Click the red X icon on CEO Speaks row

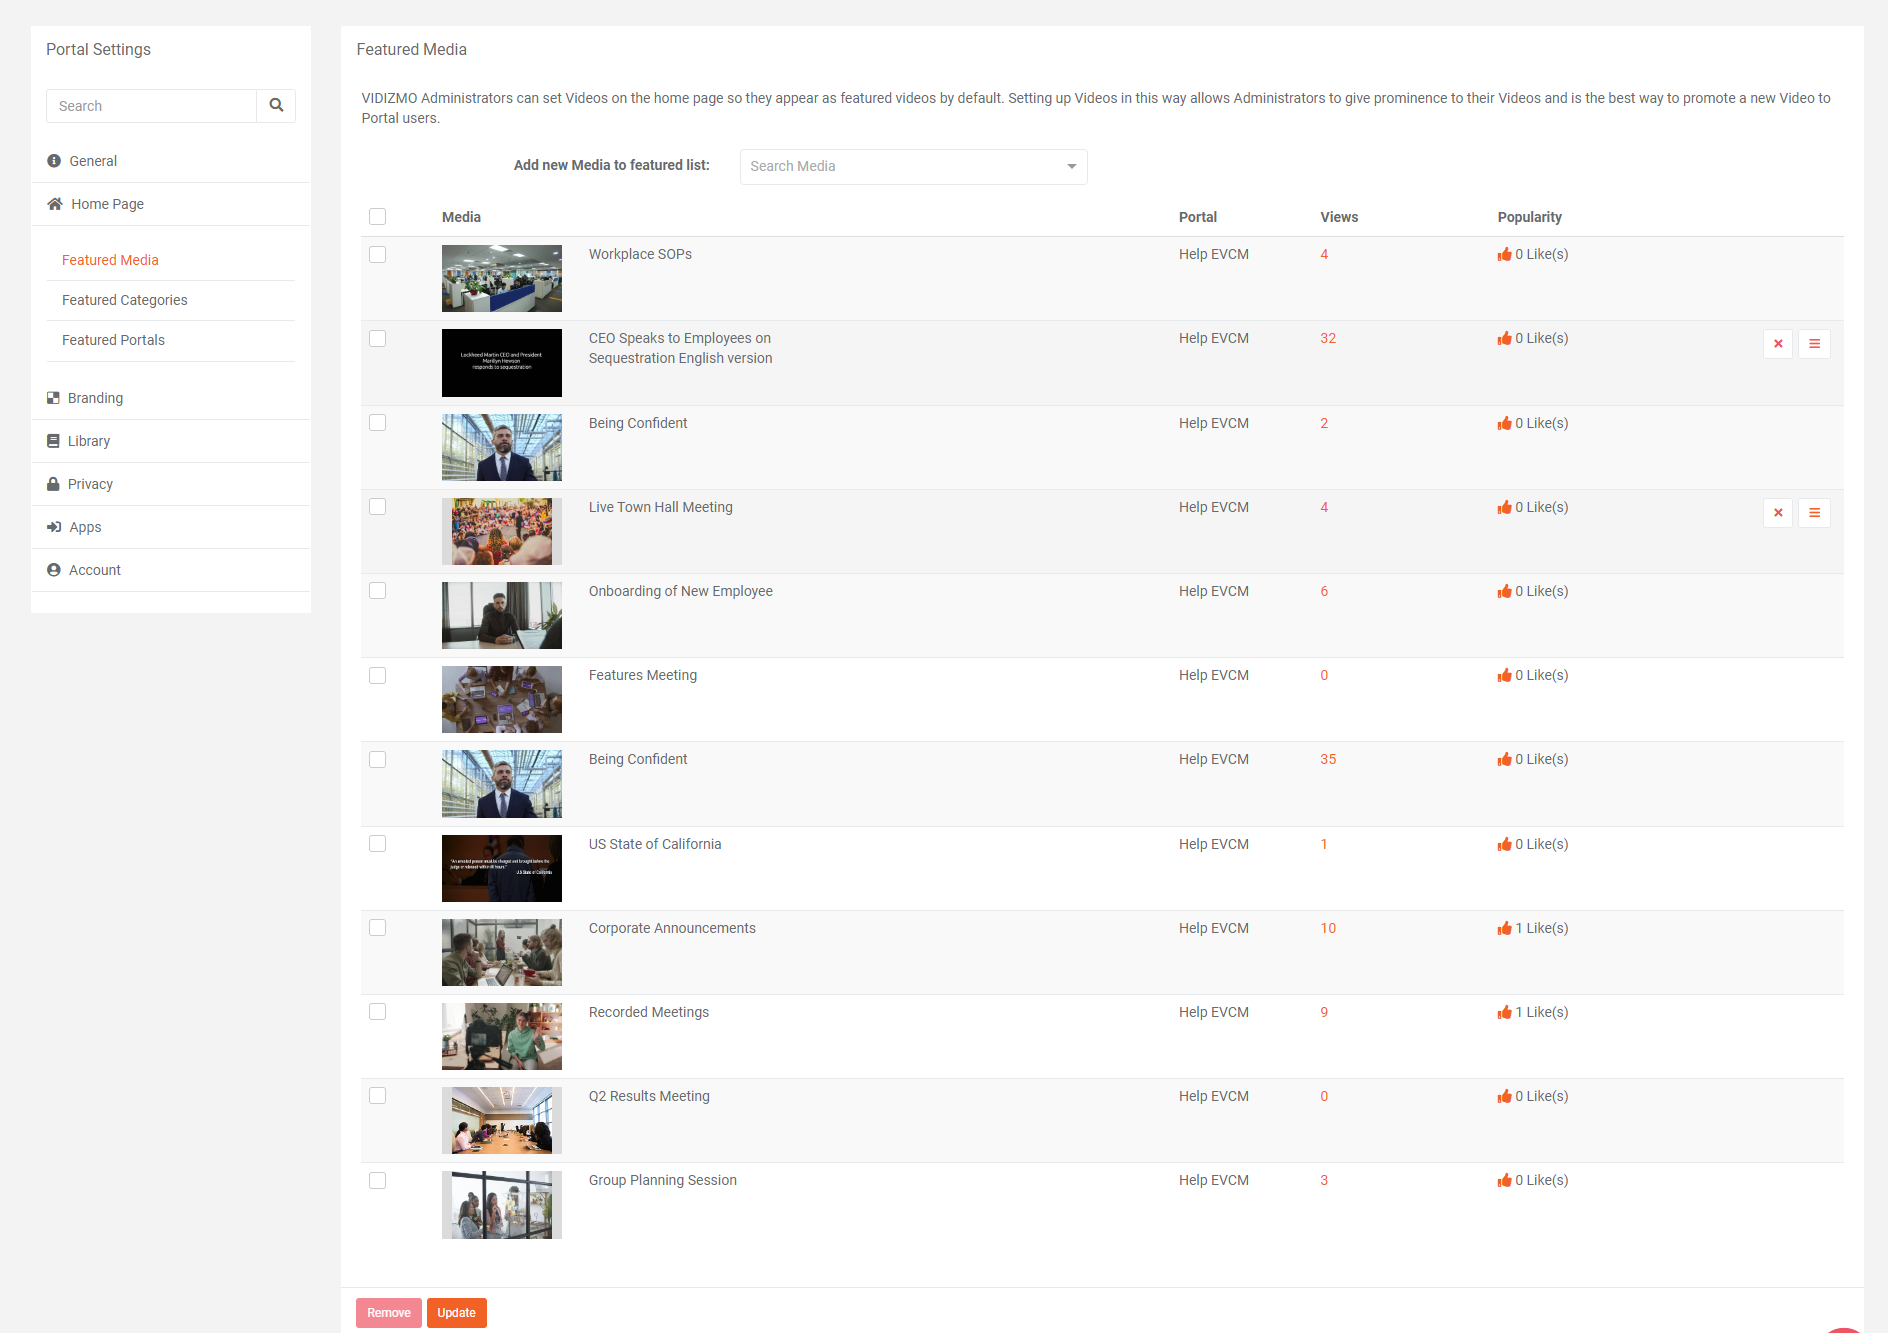pyautogui.click(x=1778, y=344)
